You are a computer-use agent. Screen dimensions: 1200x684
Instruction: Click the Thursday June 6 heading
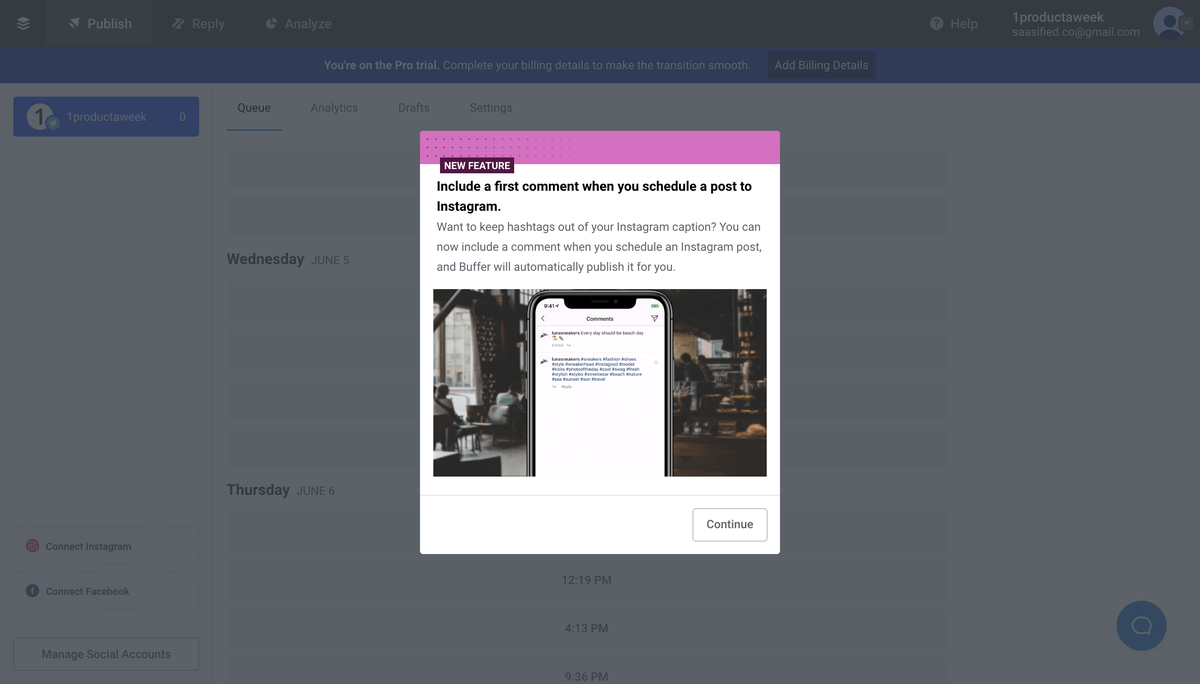[281, 490]
